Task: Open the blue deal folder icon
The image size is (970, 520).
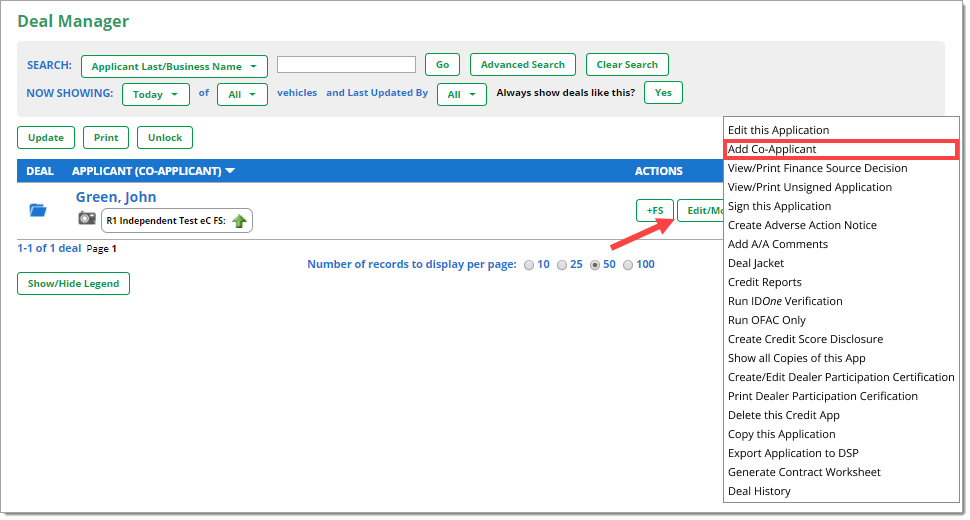Action: pyautogui.click(x=38, y=210)
